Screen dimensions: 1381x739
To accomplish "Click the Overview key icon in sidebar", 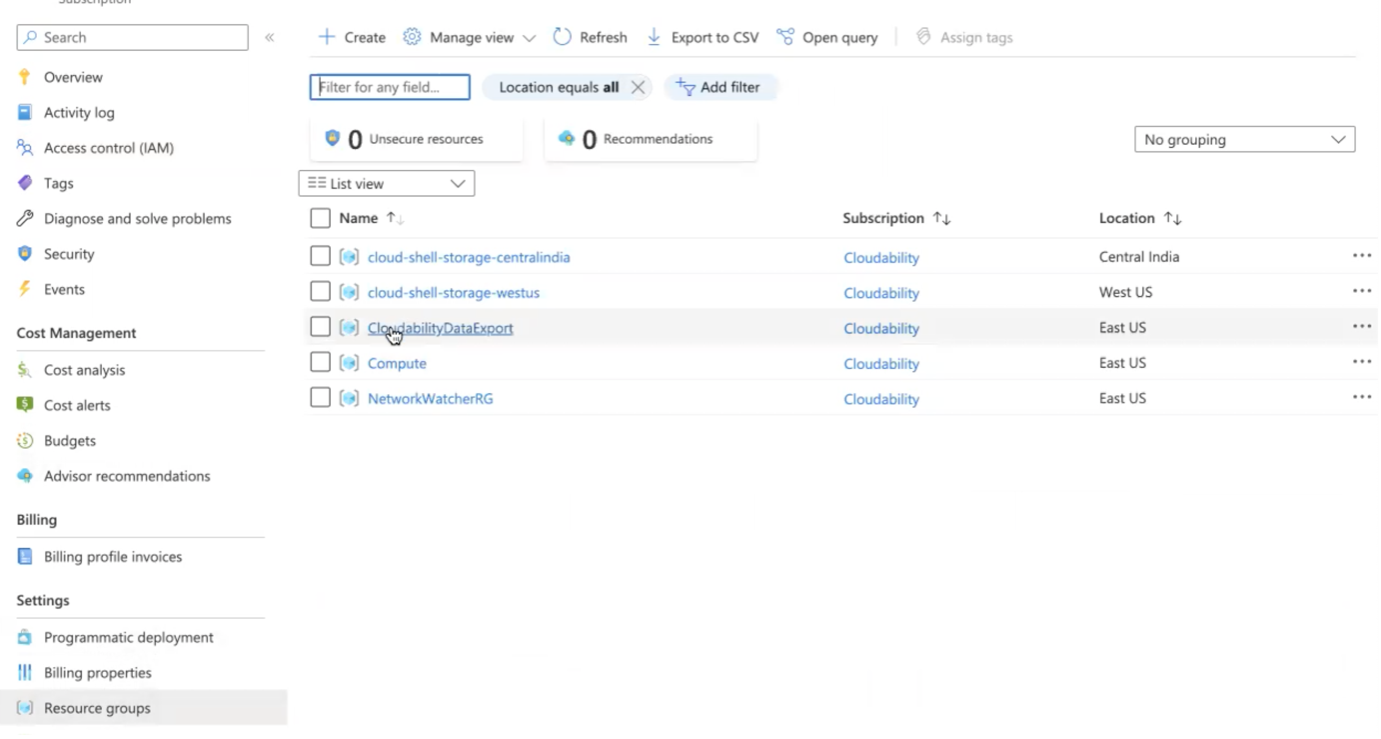I will 25,77.
